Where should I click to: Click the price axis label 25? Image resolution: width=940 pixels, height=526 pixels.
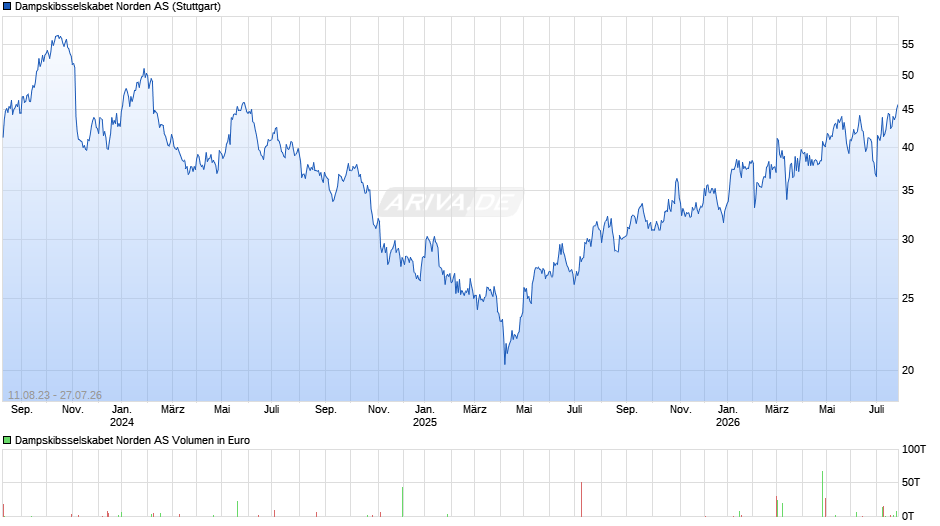click(x=908, y=299)
